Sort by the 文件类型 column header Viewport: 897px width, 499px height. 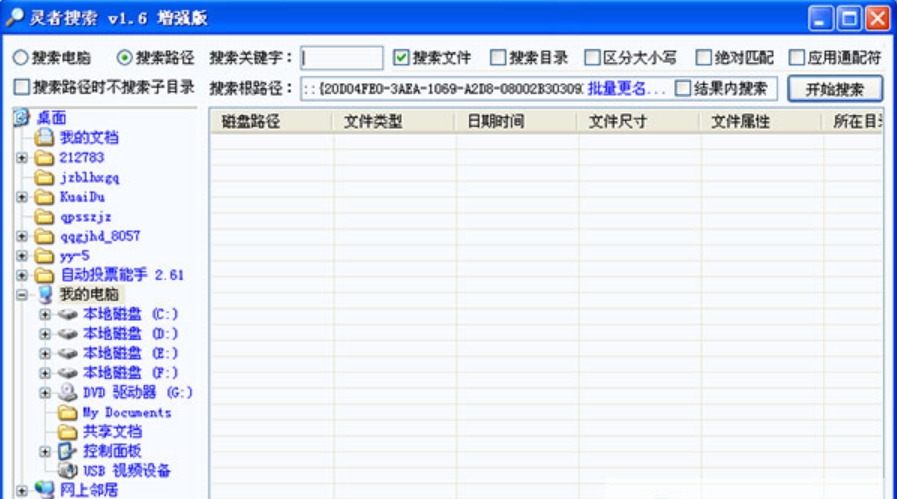pyautogui.click(x=394, y=121)
